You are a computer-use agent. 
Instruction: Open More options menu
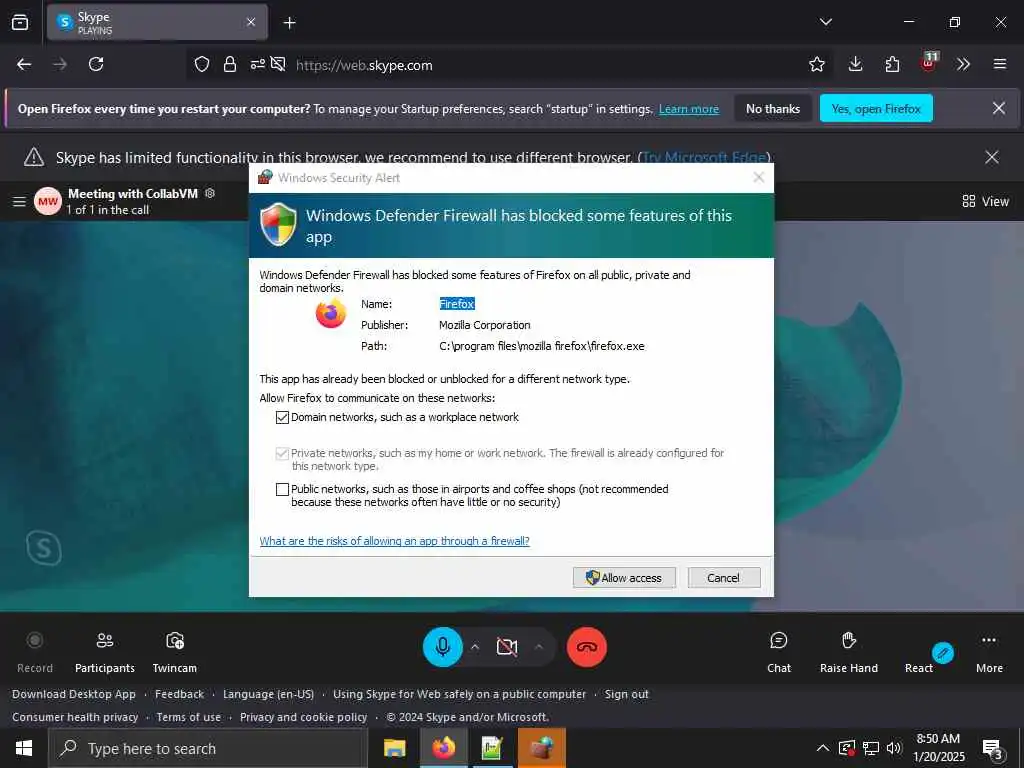click(x=989, y=651)
